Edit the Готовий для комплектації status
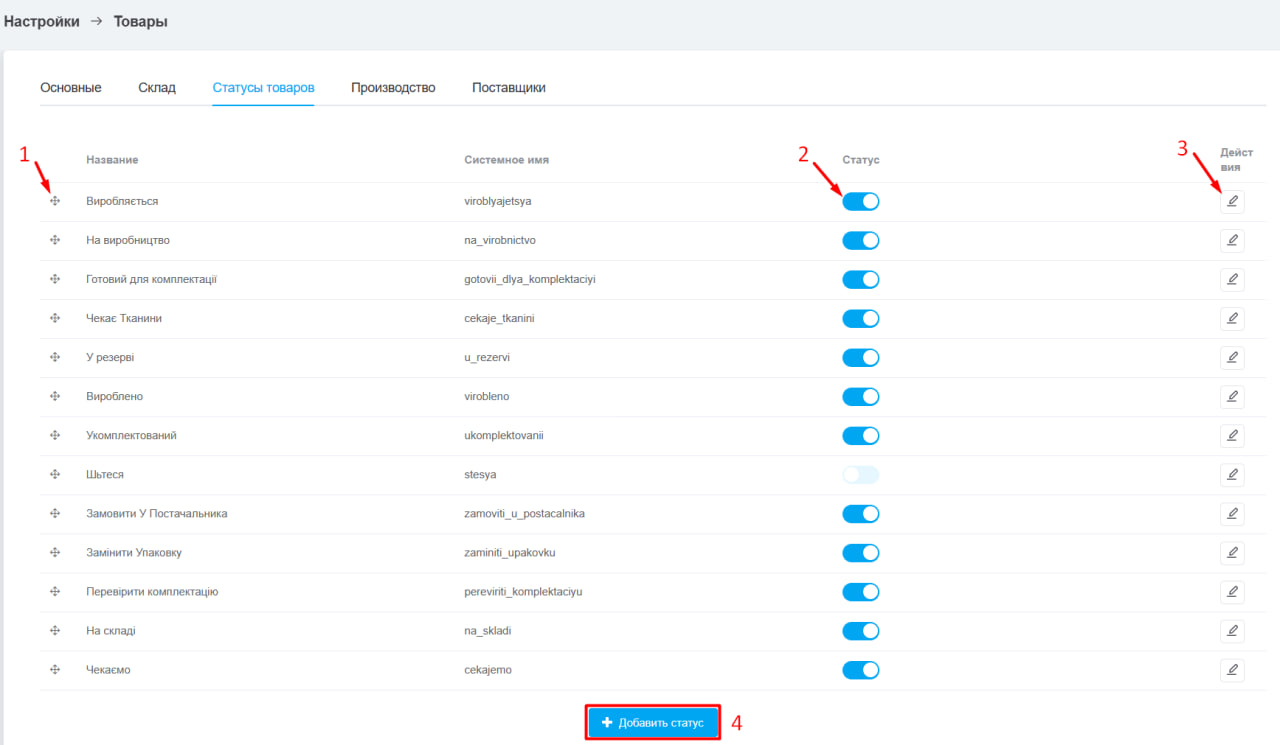This screenshot has width=1280, height=745. (1232, 279)
